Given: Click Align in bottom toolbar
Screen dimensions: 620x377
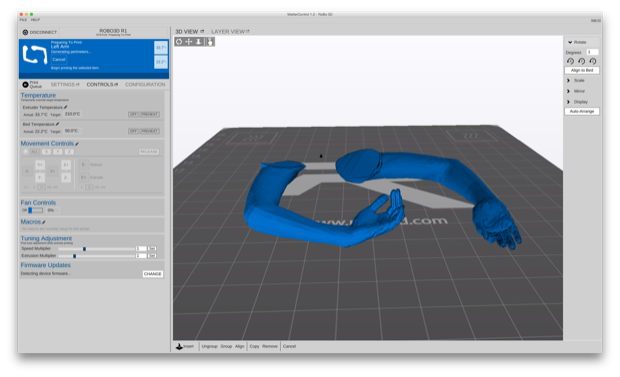Looking at the screenshot, I should 240,347.
